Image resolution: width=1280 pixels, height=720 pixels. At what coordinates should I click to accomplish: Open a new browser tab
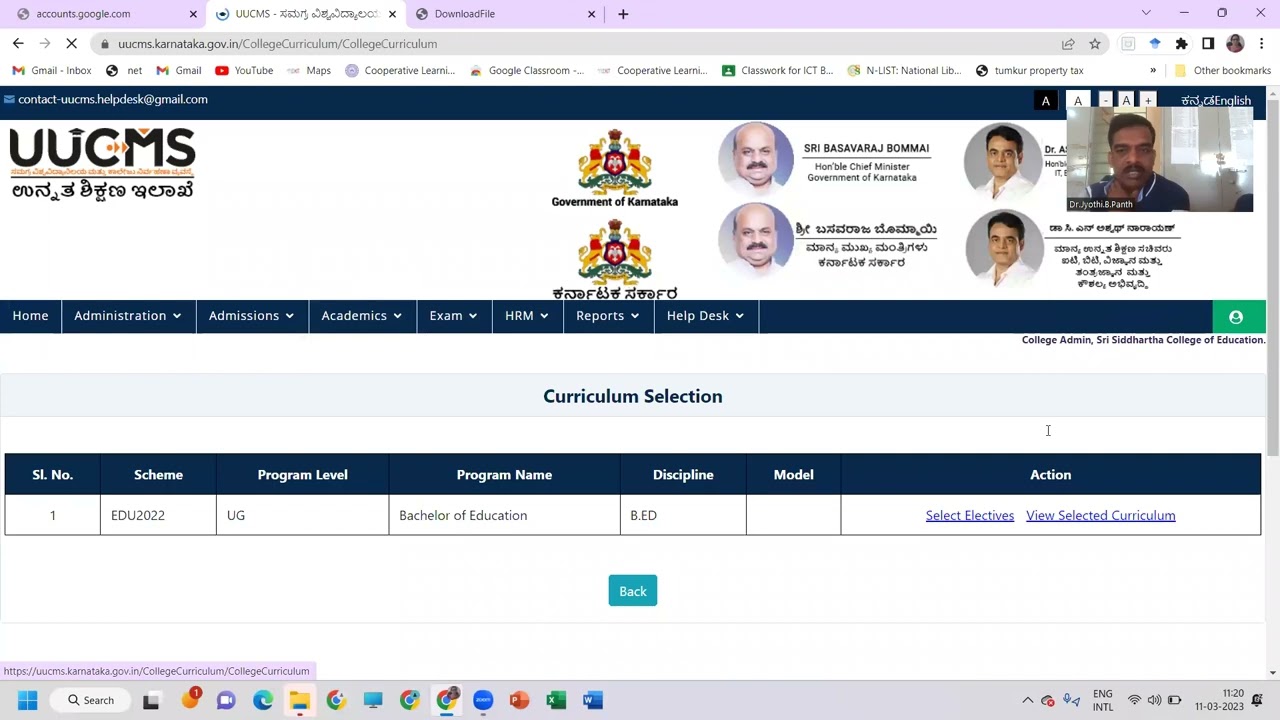click(x=623, y=14)
